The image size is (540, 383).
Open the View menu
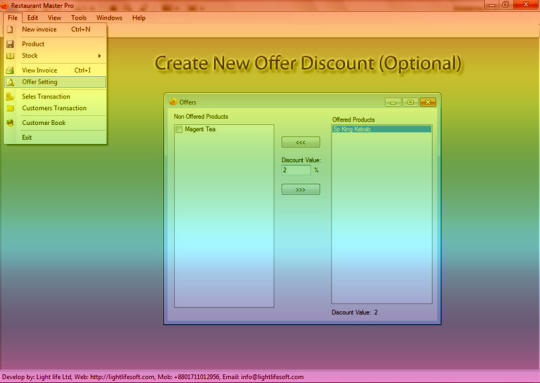coord(54,18)
